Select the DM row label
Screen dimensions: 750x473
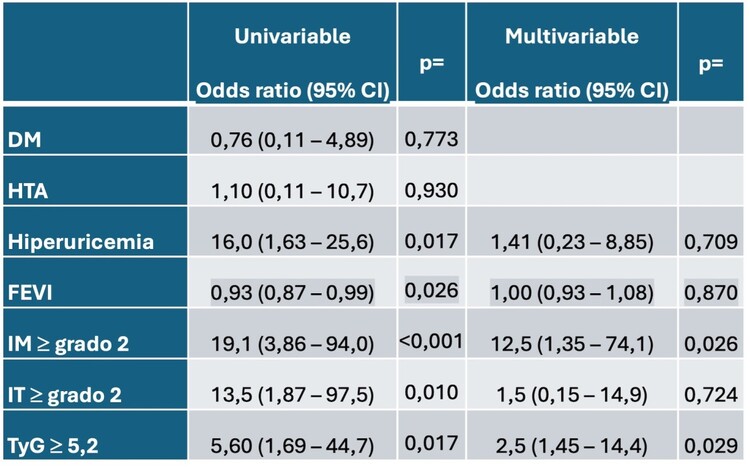(x=23, y=139)
